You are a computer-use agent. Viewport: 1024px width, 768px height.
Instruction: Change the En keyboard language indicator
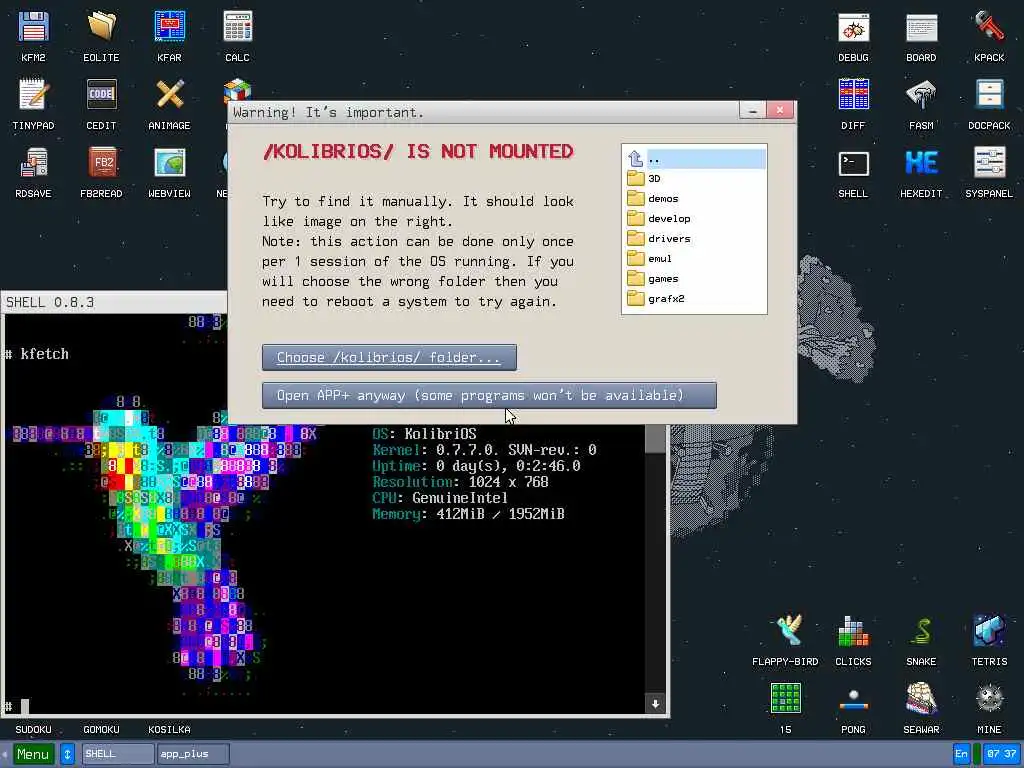(x=961, y=754)
